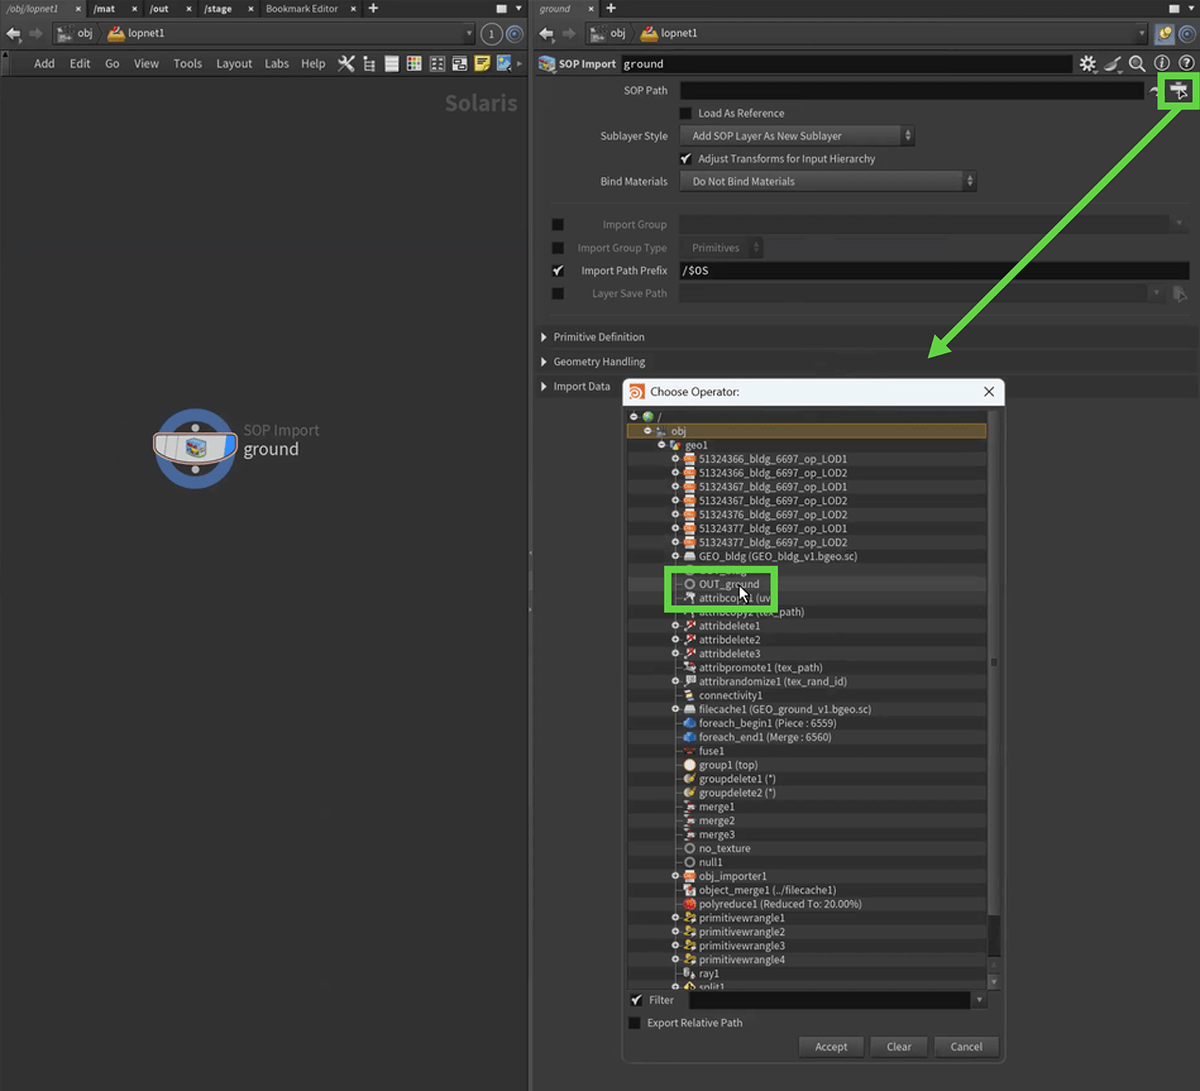Expand the Primitive Definition section
The height and width of the screenshot is (1091, 1200).
click(x=598, y=337)
